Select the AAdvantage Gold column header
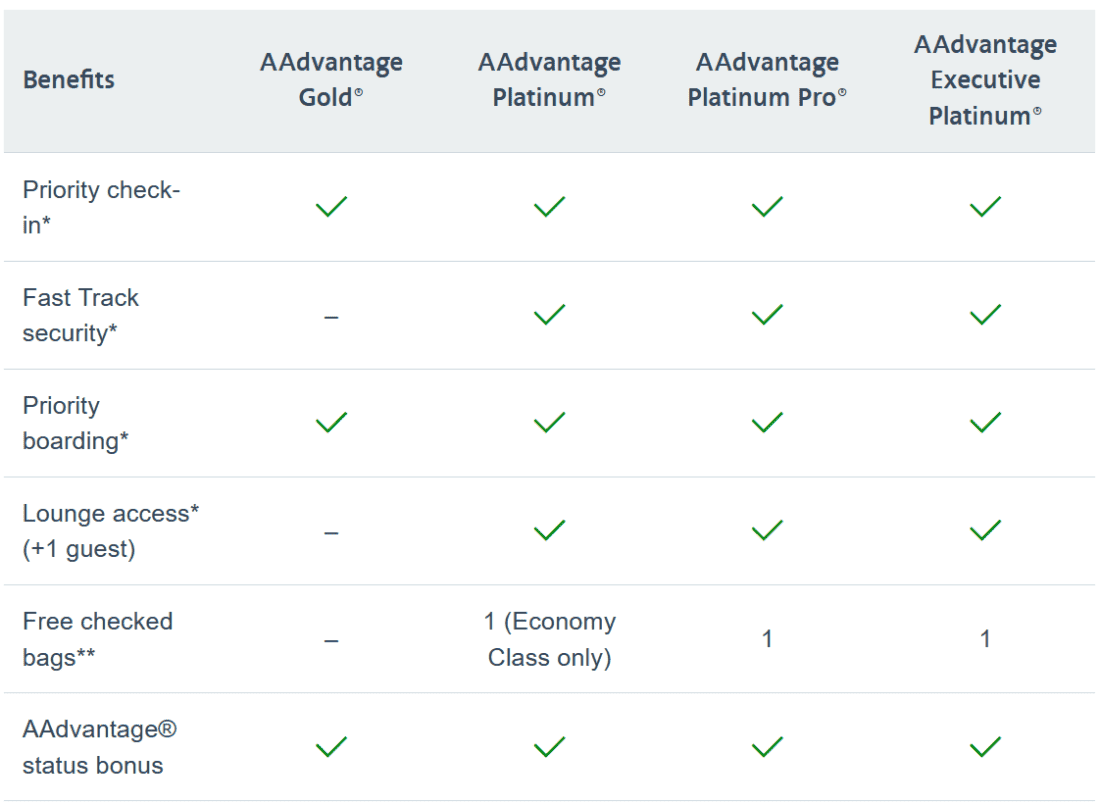This screenshot has height=805, width=1100. [x=331, y=80]
